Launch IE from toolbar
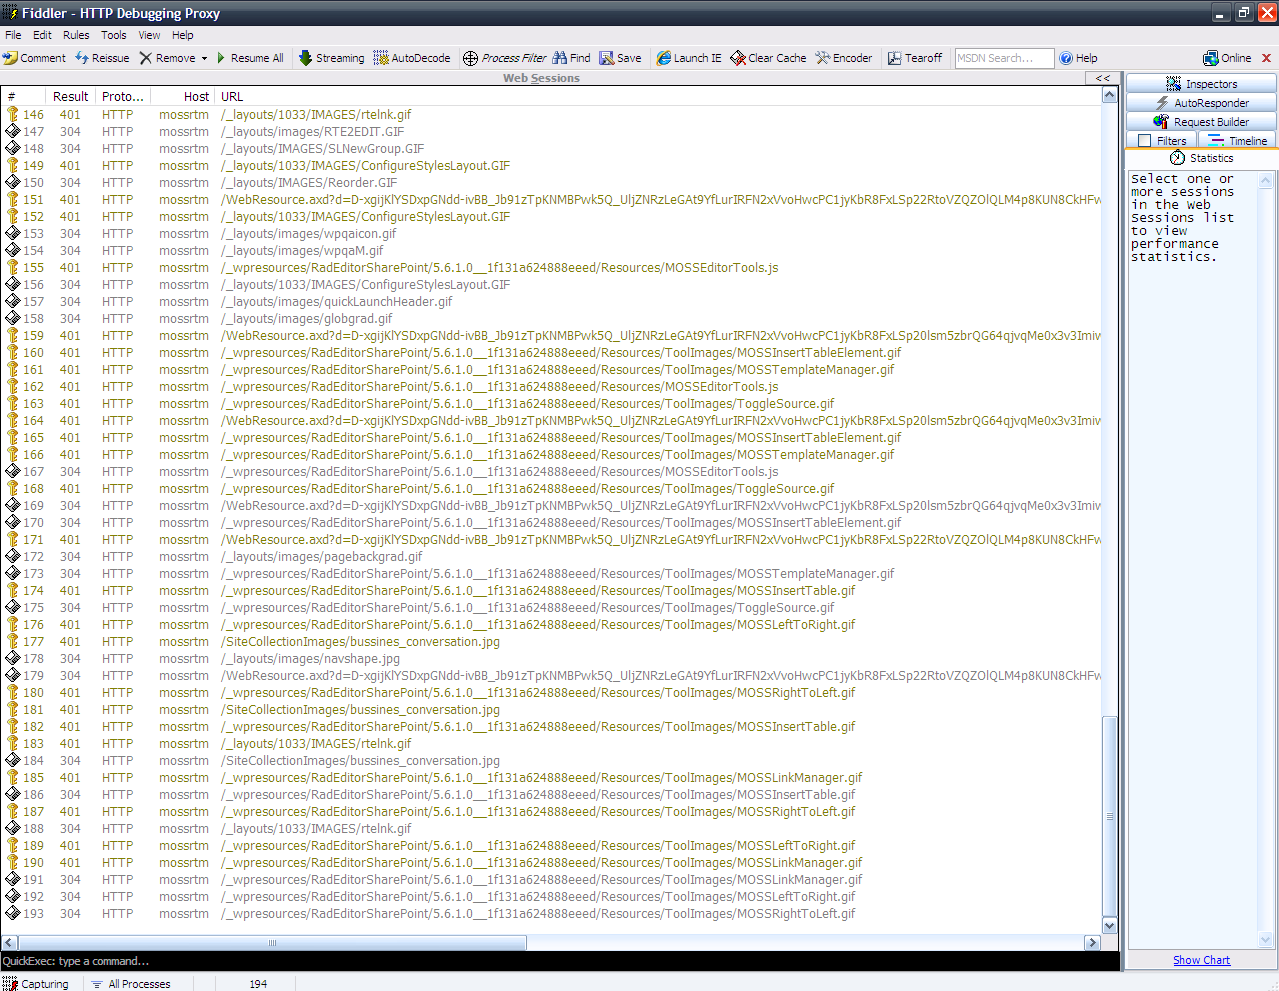The image size is (1279, 991). (x=689, y=58)
